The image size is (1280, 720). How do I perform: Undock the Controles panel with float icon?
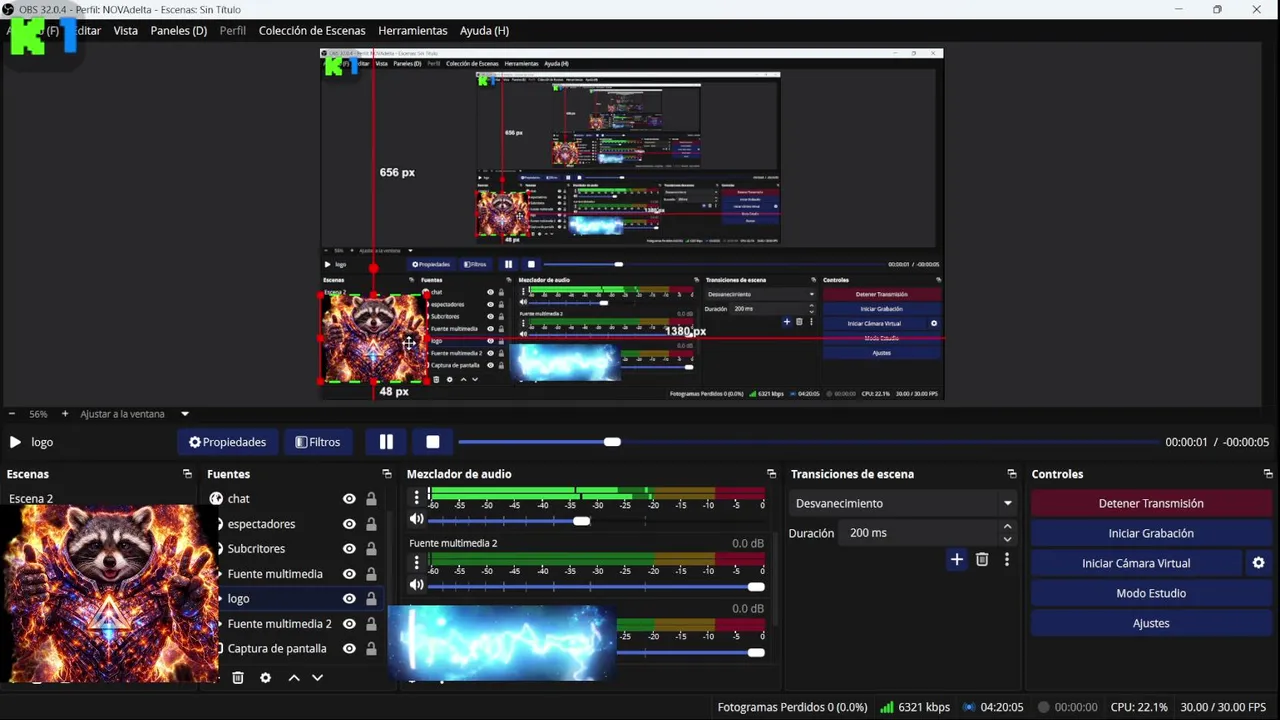[x=1268, y=474]
